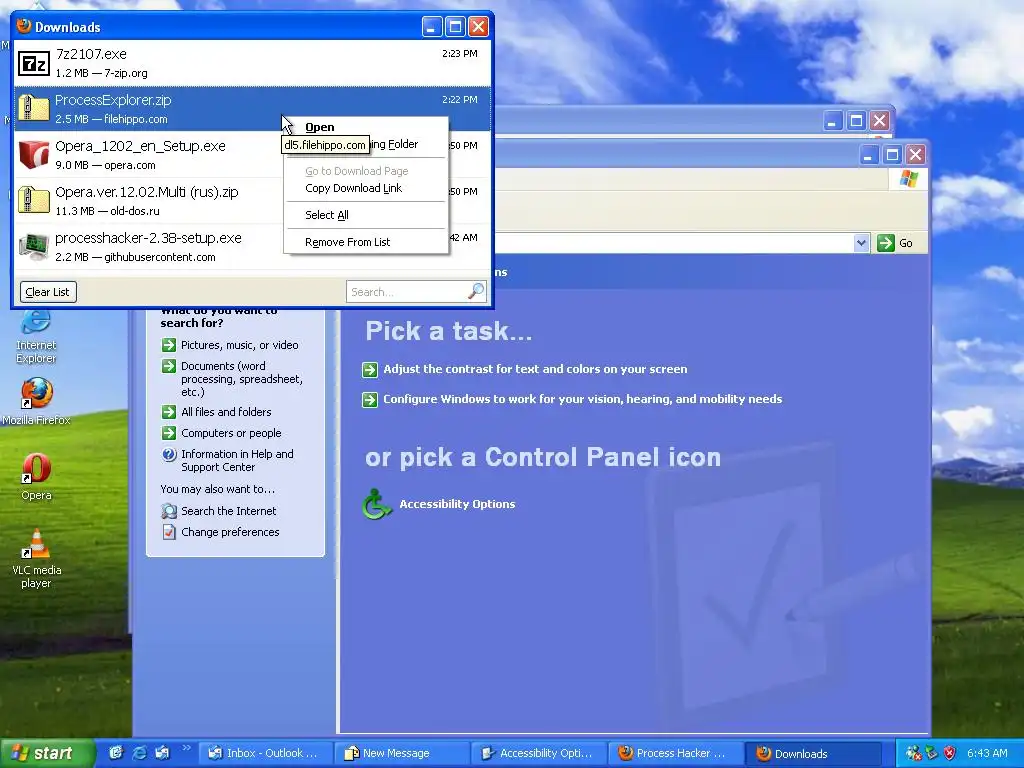Open Configure Windows for your vision task

(583, 399)
